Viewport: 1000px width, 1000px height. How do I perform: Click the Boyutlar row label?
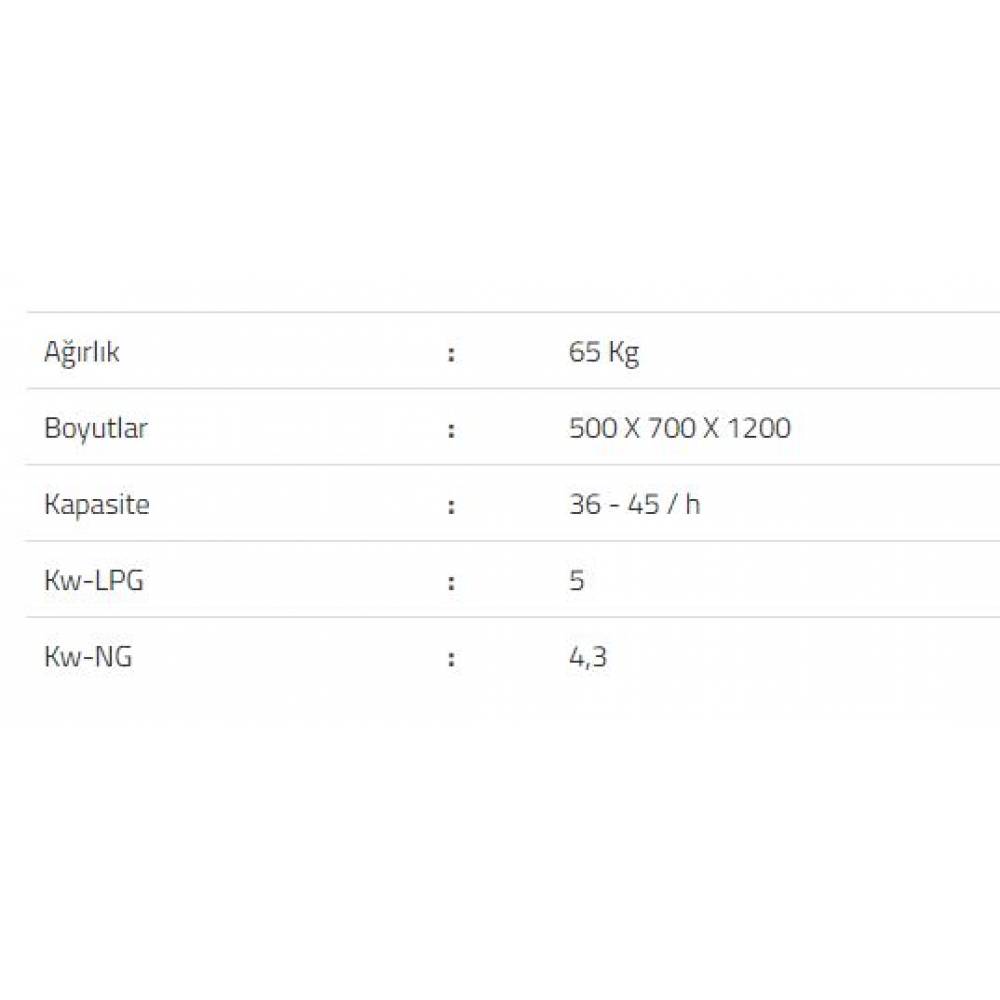point(96,428)
